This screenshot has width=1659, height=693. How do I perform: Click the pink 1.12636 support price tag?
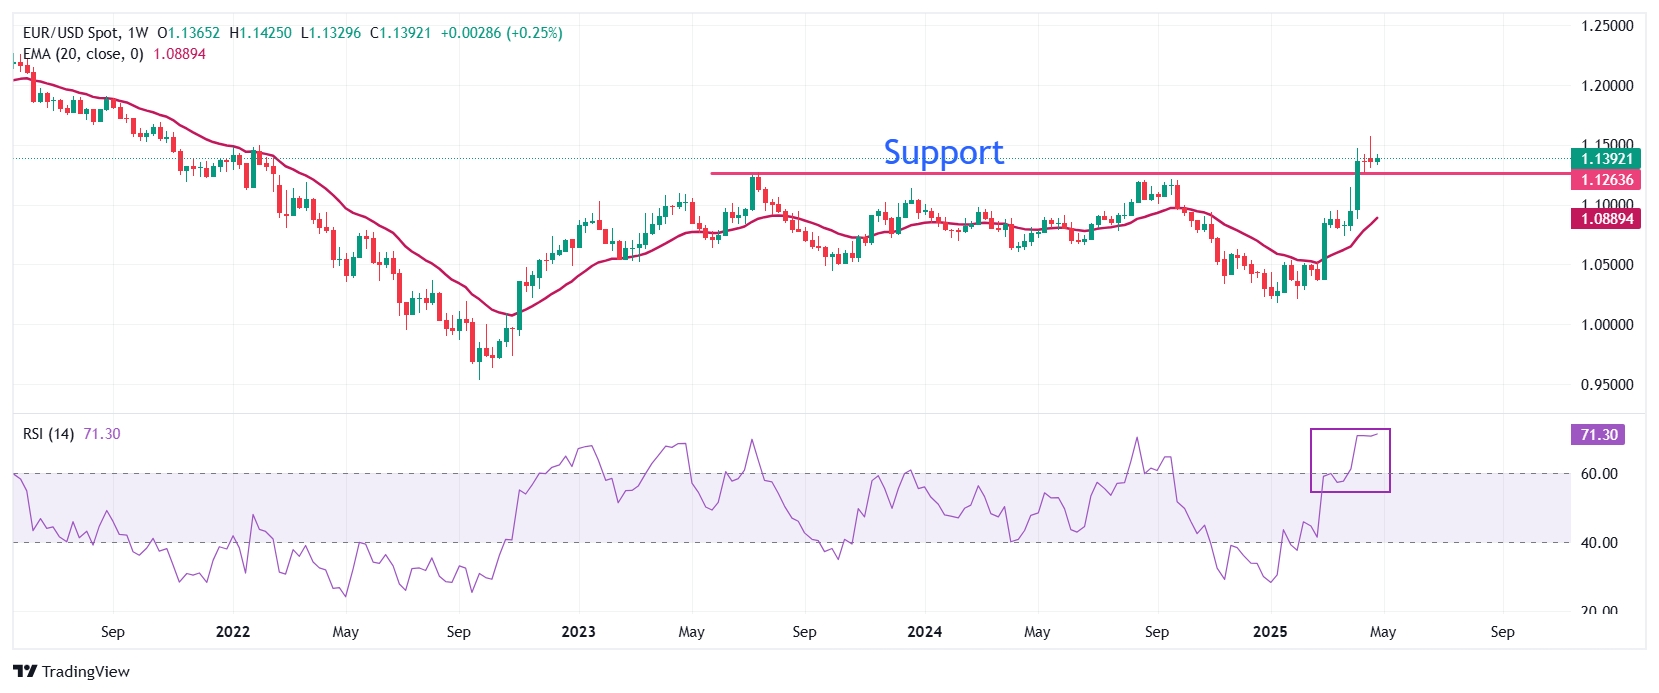click(1606, 180)
